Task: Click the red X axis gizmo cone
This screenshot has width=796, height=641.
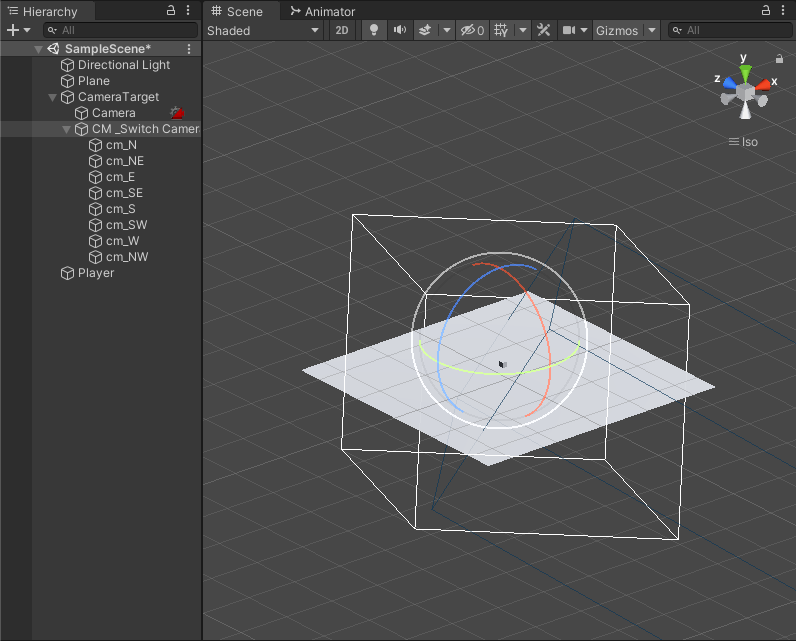Action: pyautogui.click(x=762, y=85)
